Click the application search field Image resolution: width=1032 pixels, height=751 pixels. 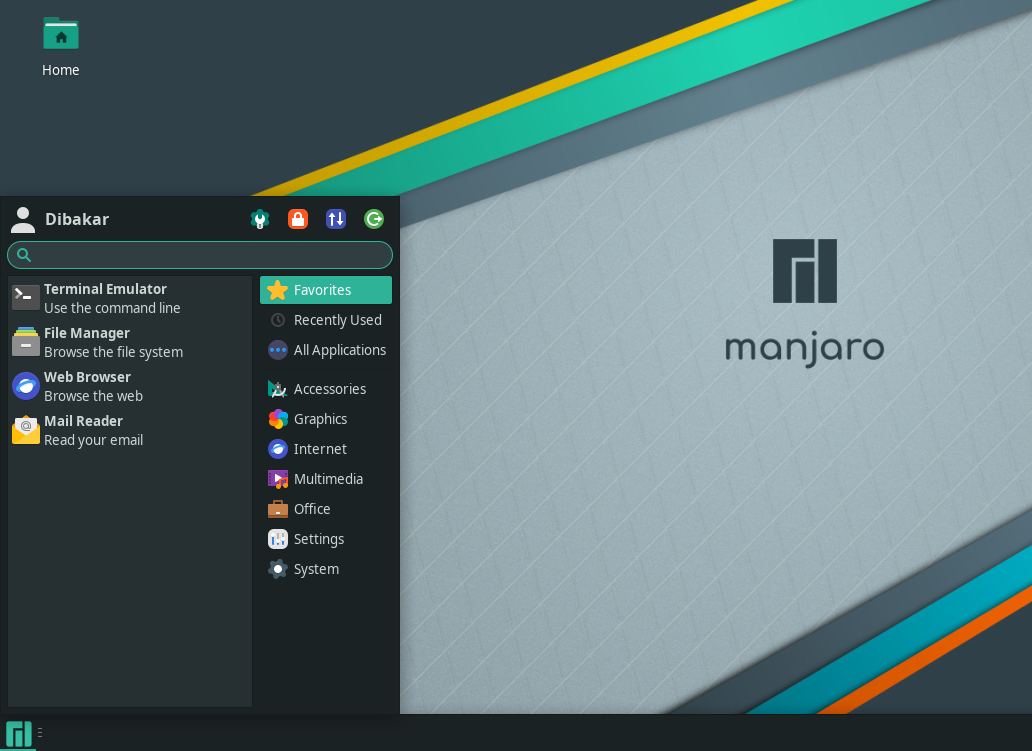coord(200,255)
